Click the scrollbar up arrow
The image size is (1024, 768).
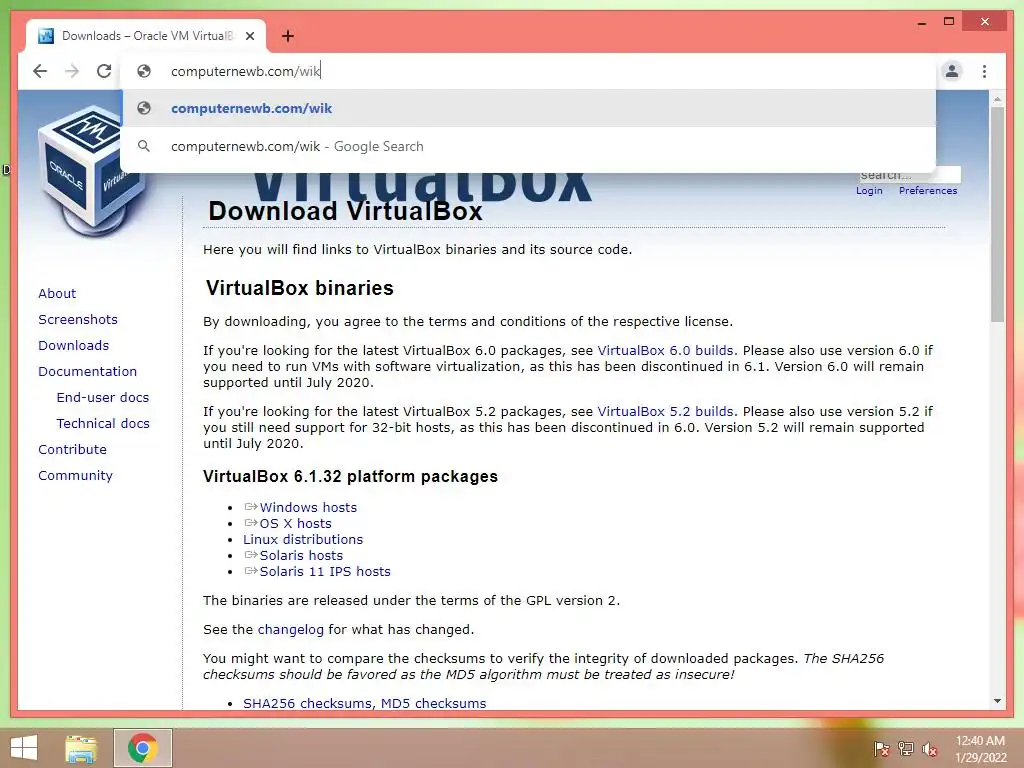pos(997,99)
